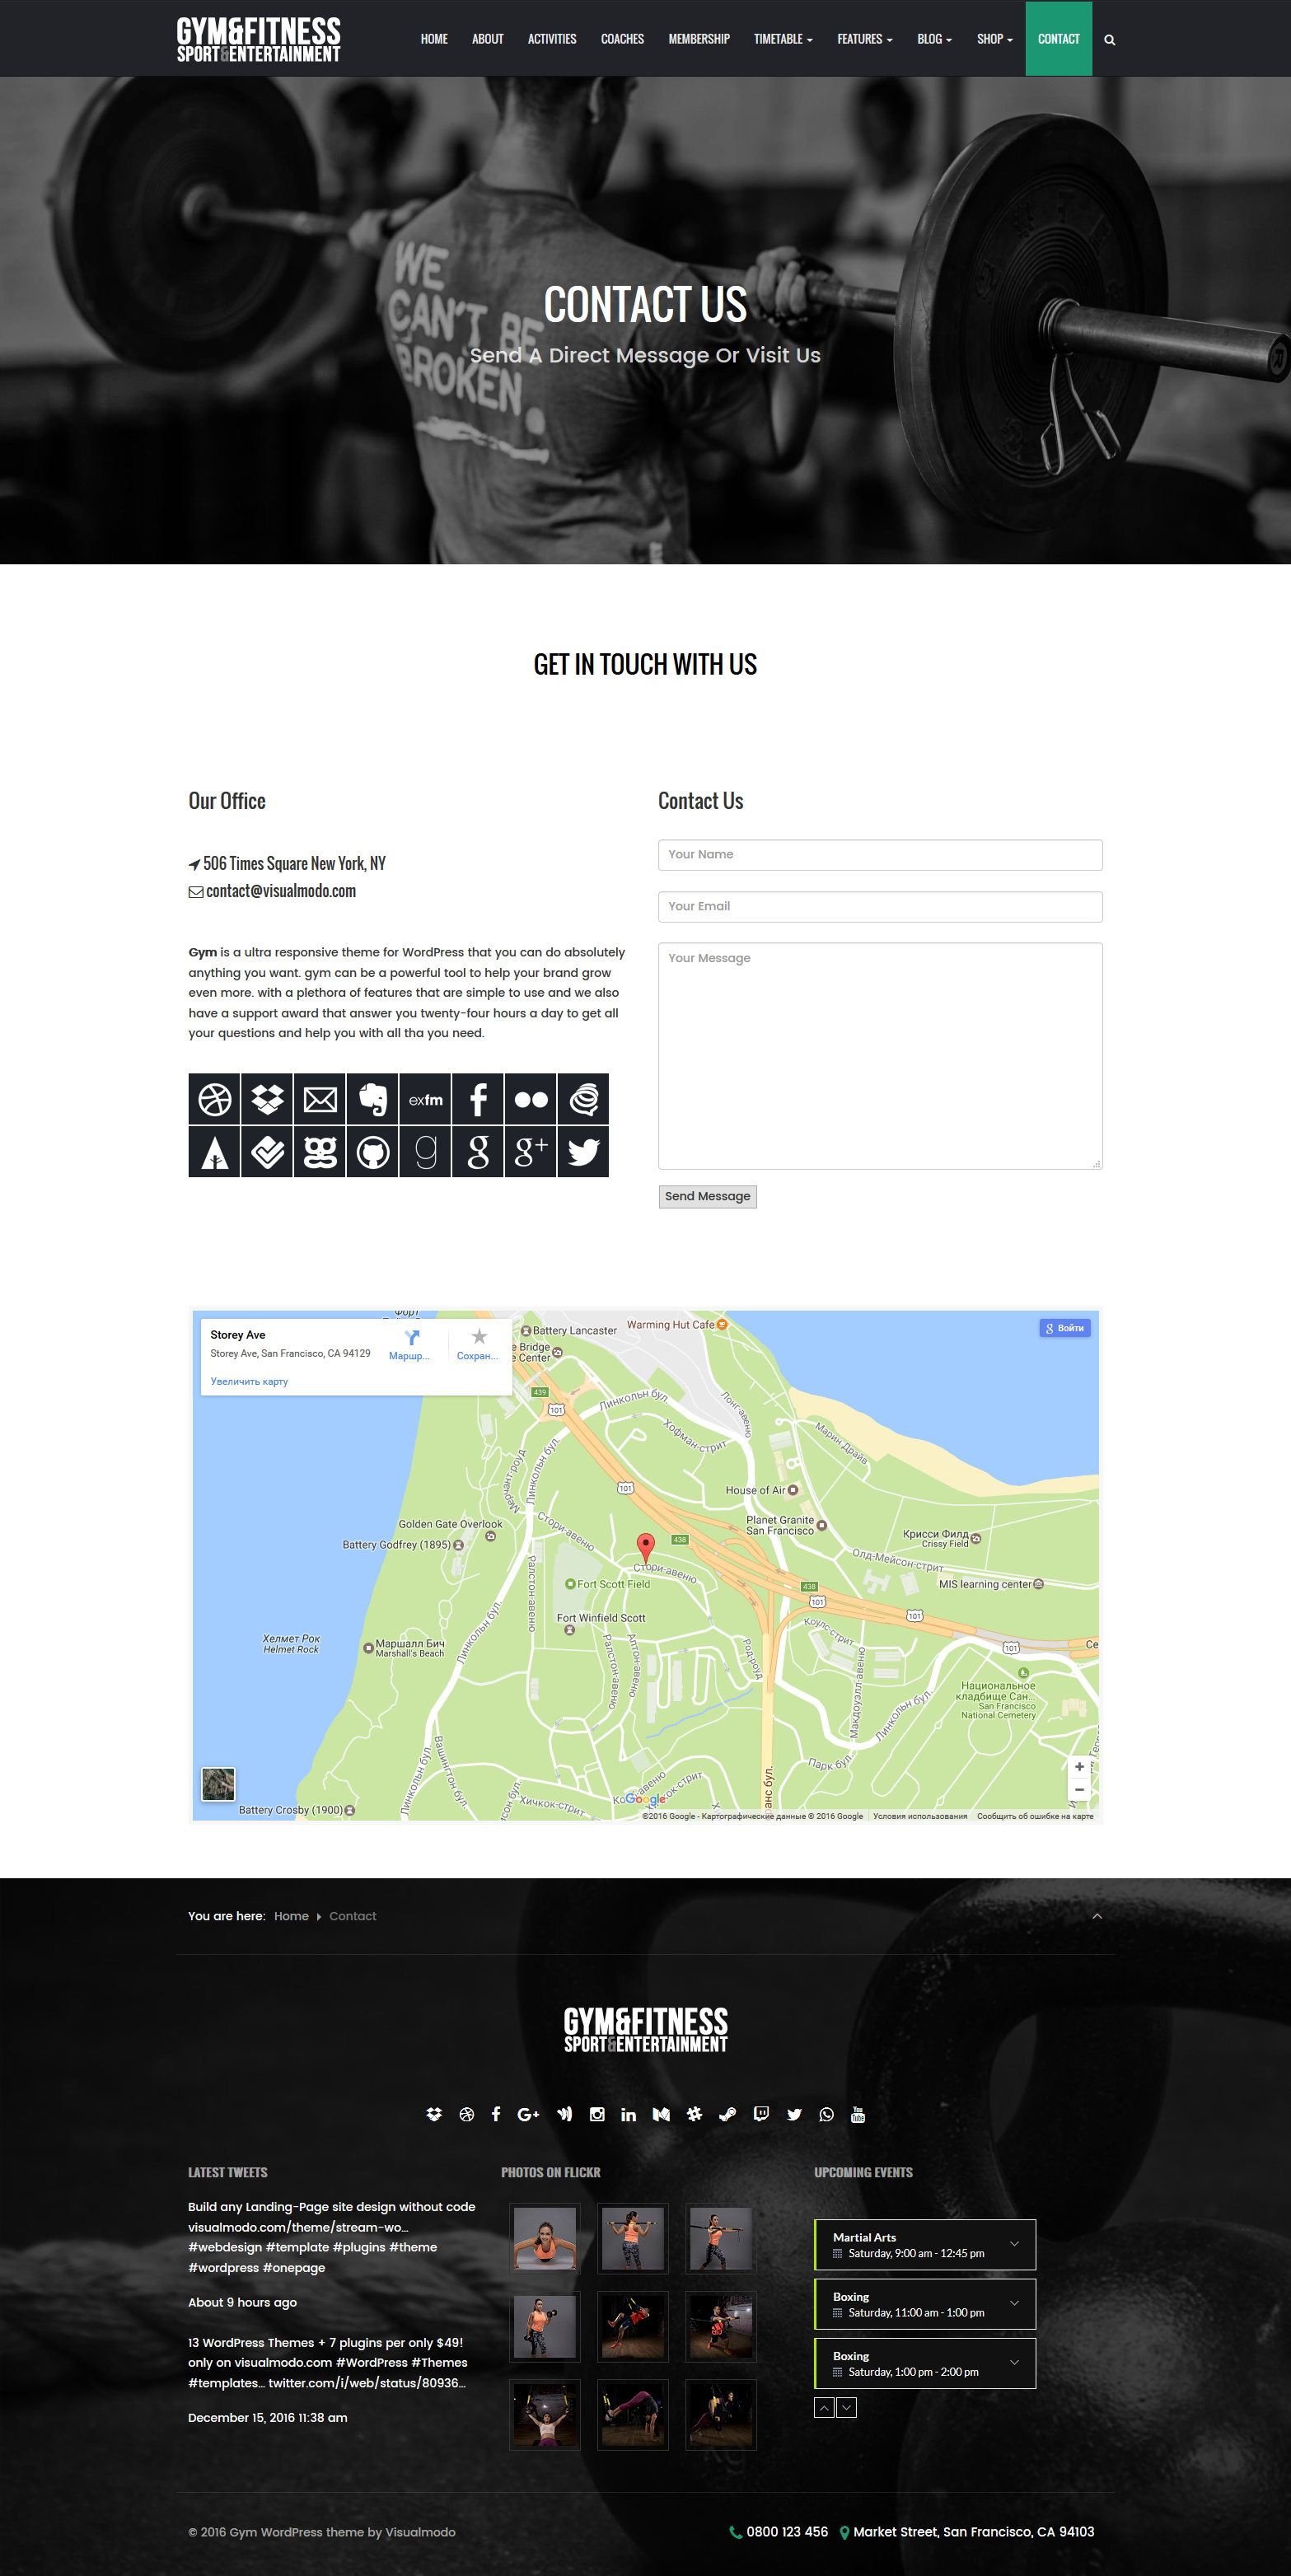
Task: Open the Flickr two-dots icon tile
Action: [530, 1099]
